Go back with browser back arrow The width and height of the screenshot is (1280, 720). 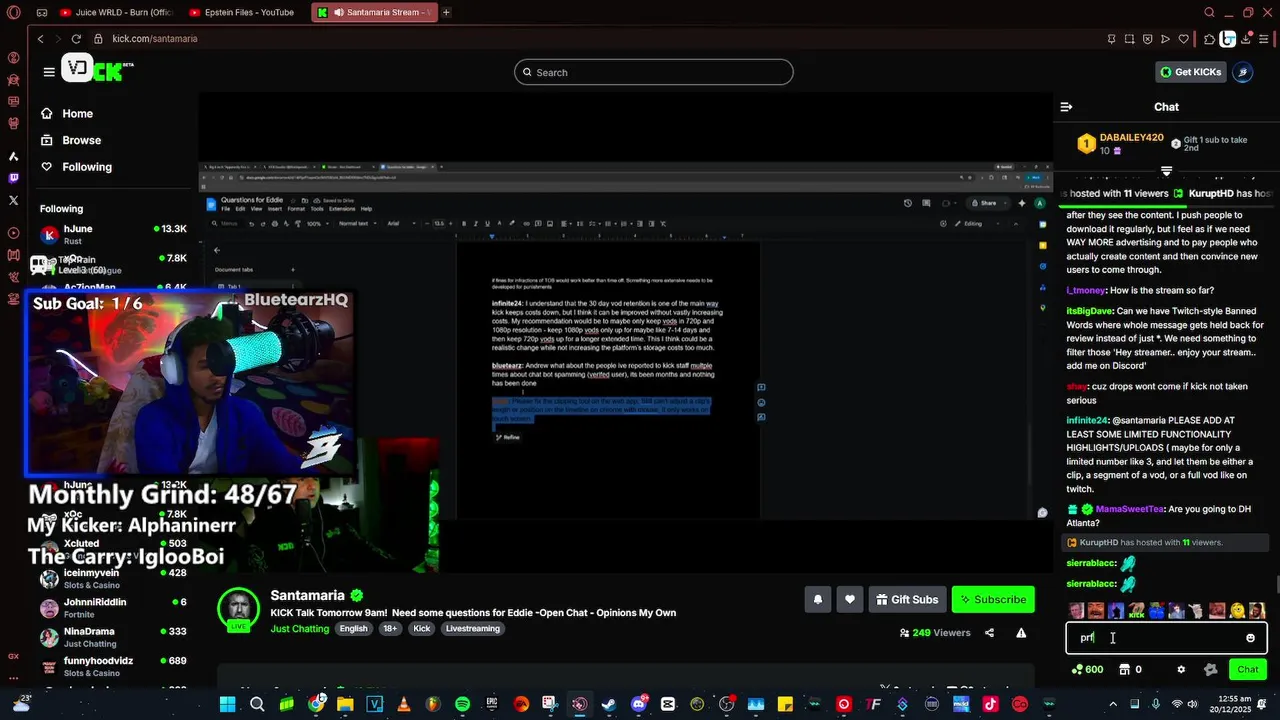click(40, 38)
